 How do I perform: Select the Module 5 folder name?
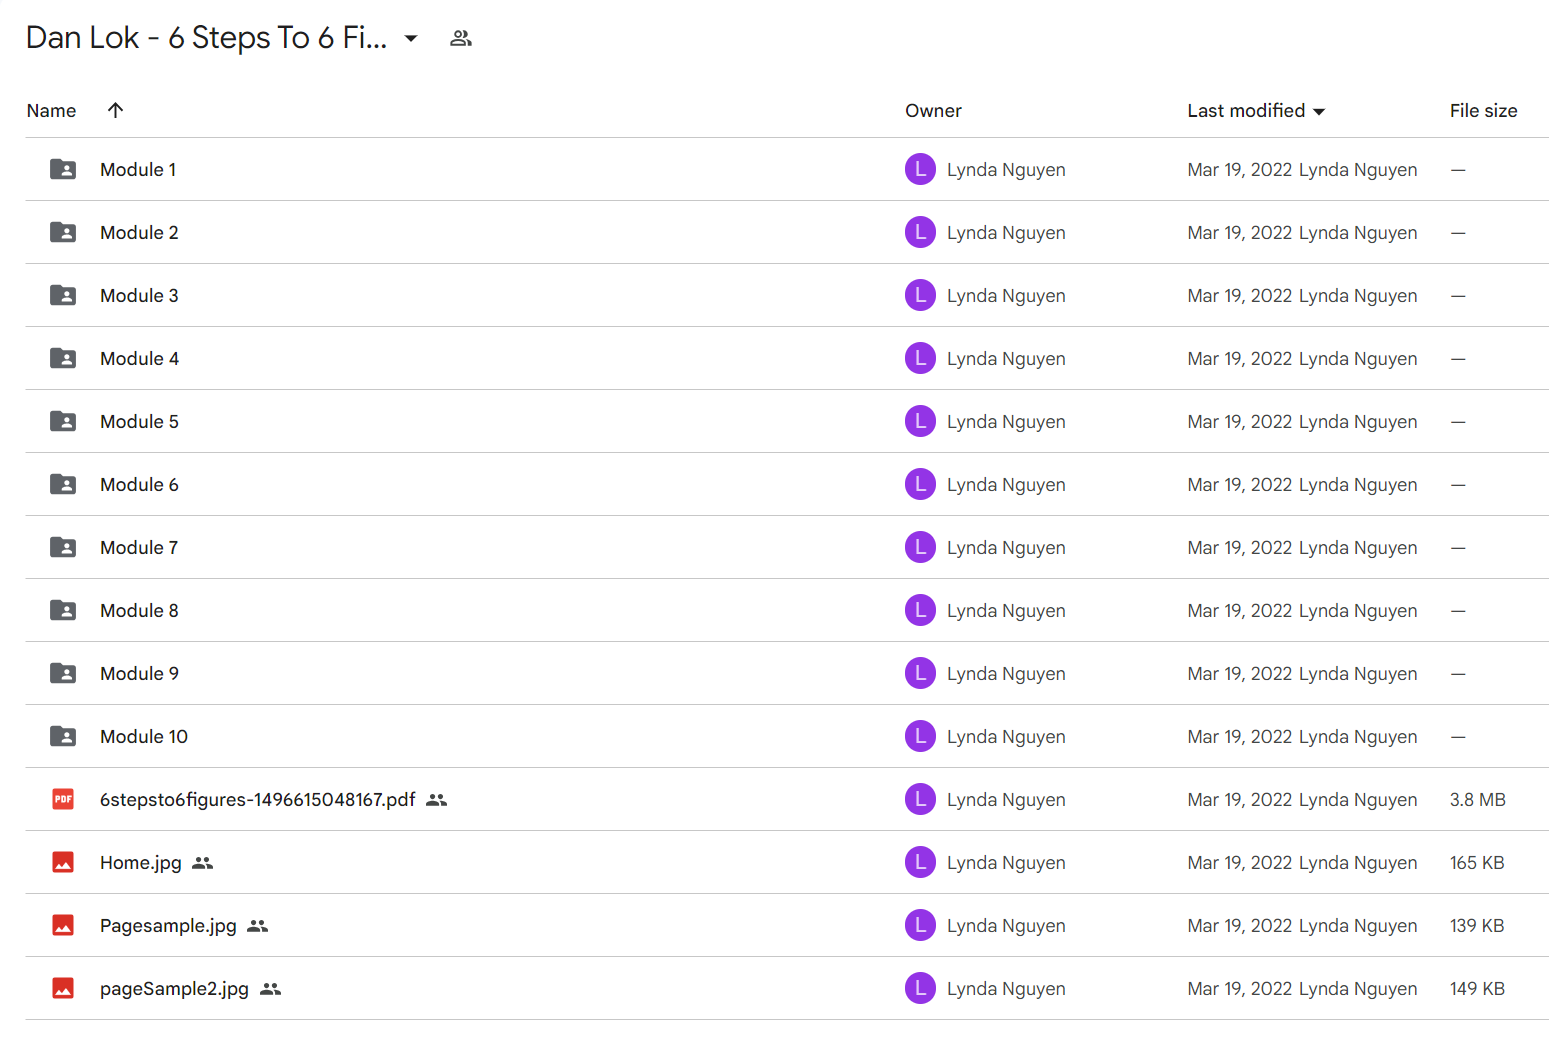[139, 422]
